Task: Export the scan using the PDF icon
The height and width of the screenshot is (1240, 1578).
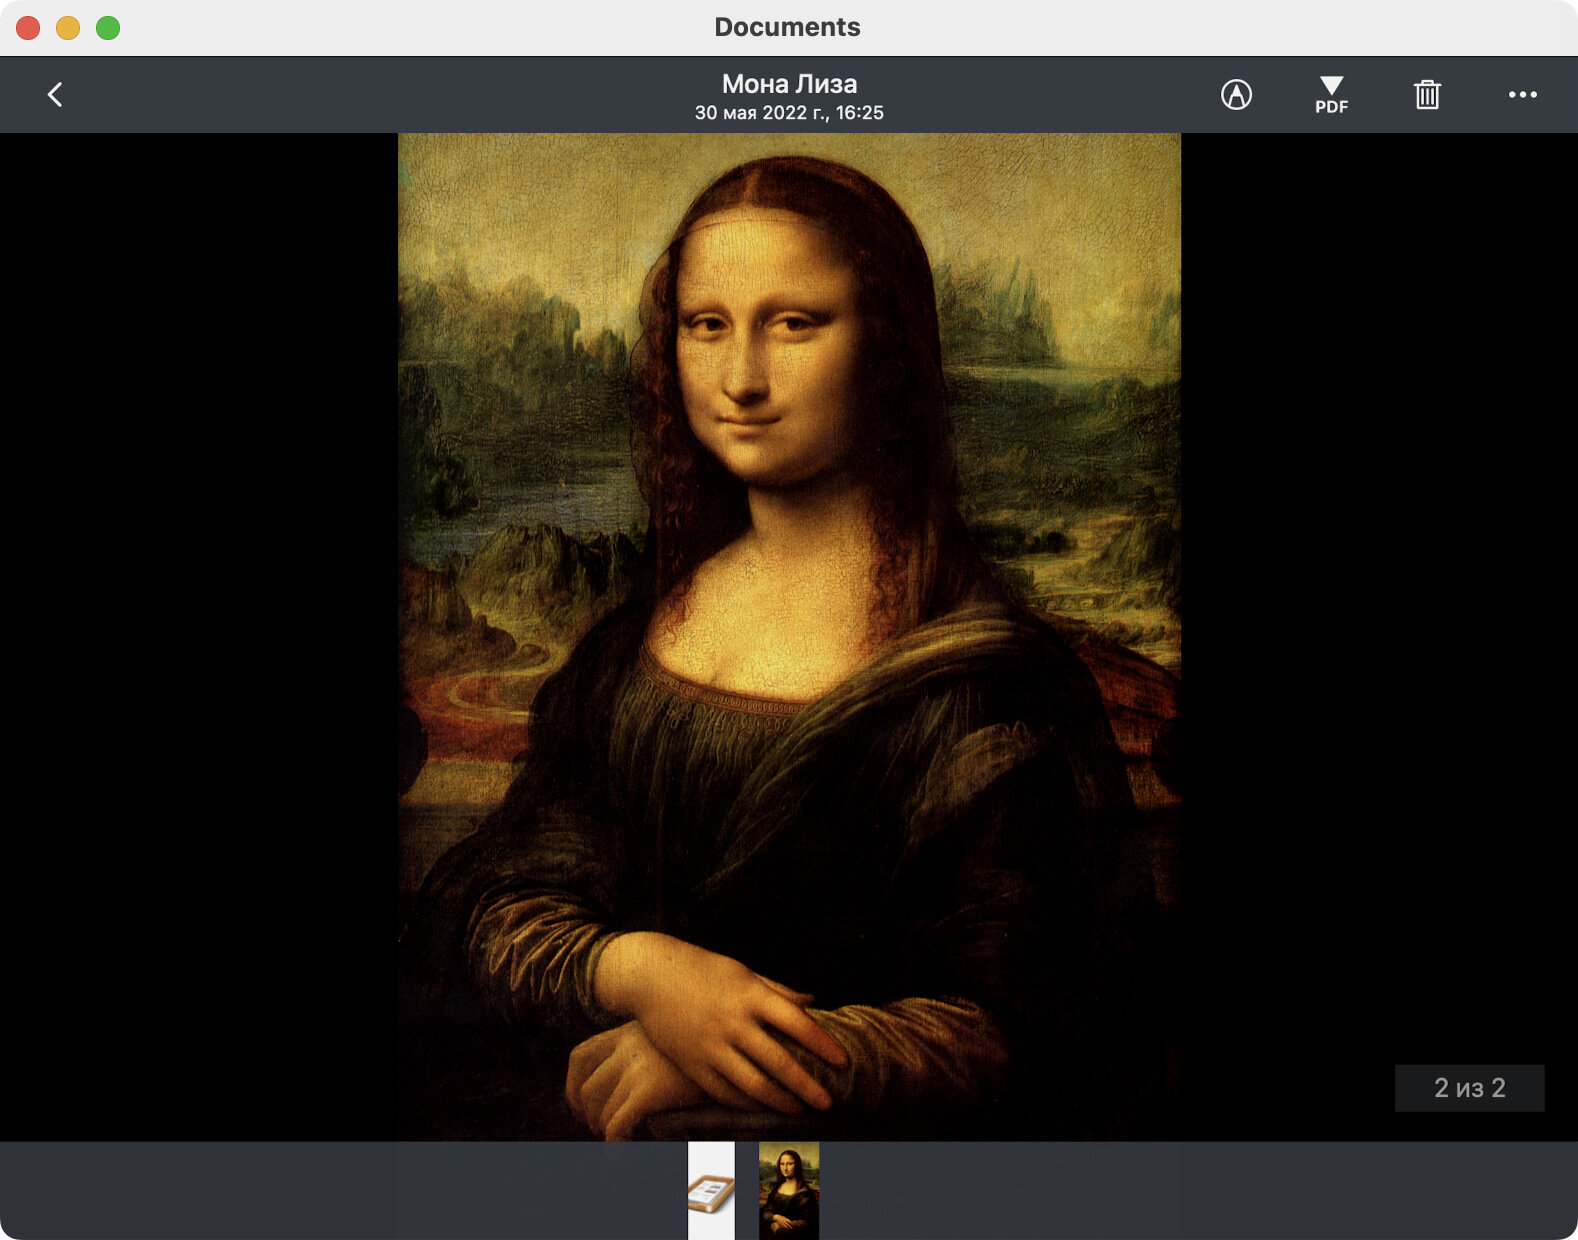Action: (1331, 95)
